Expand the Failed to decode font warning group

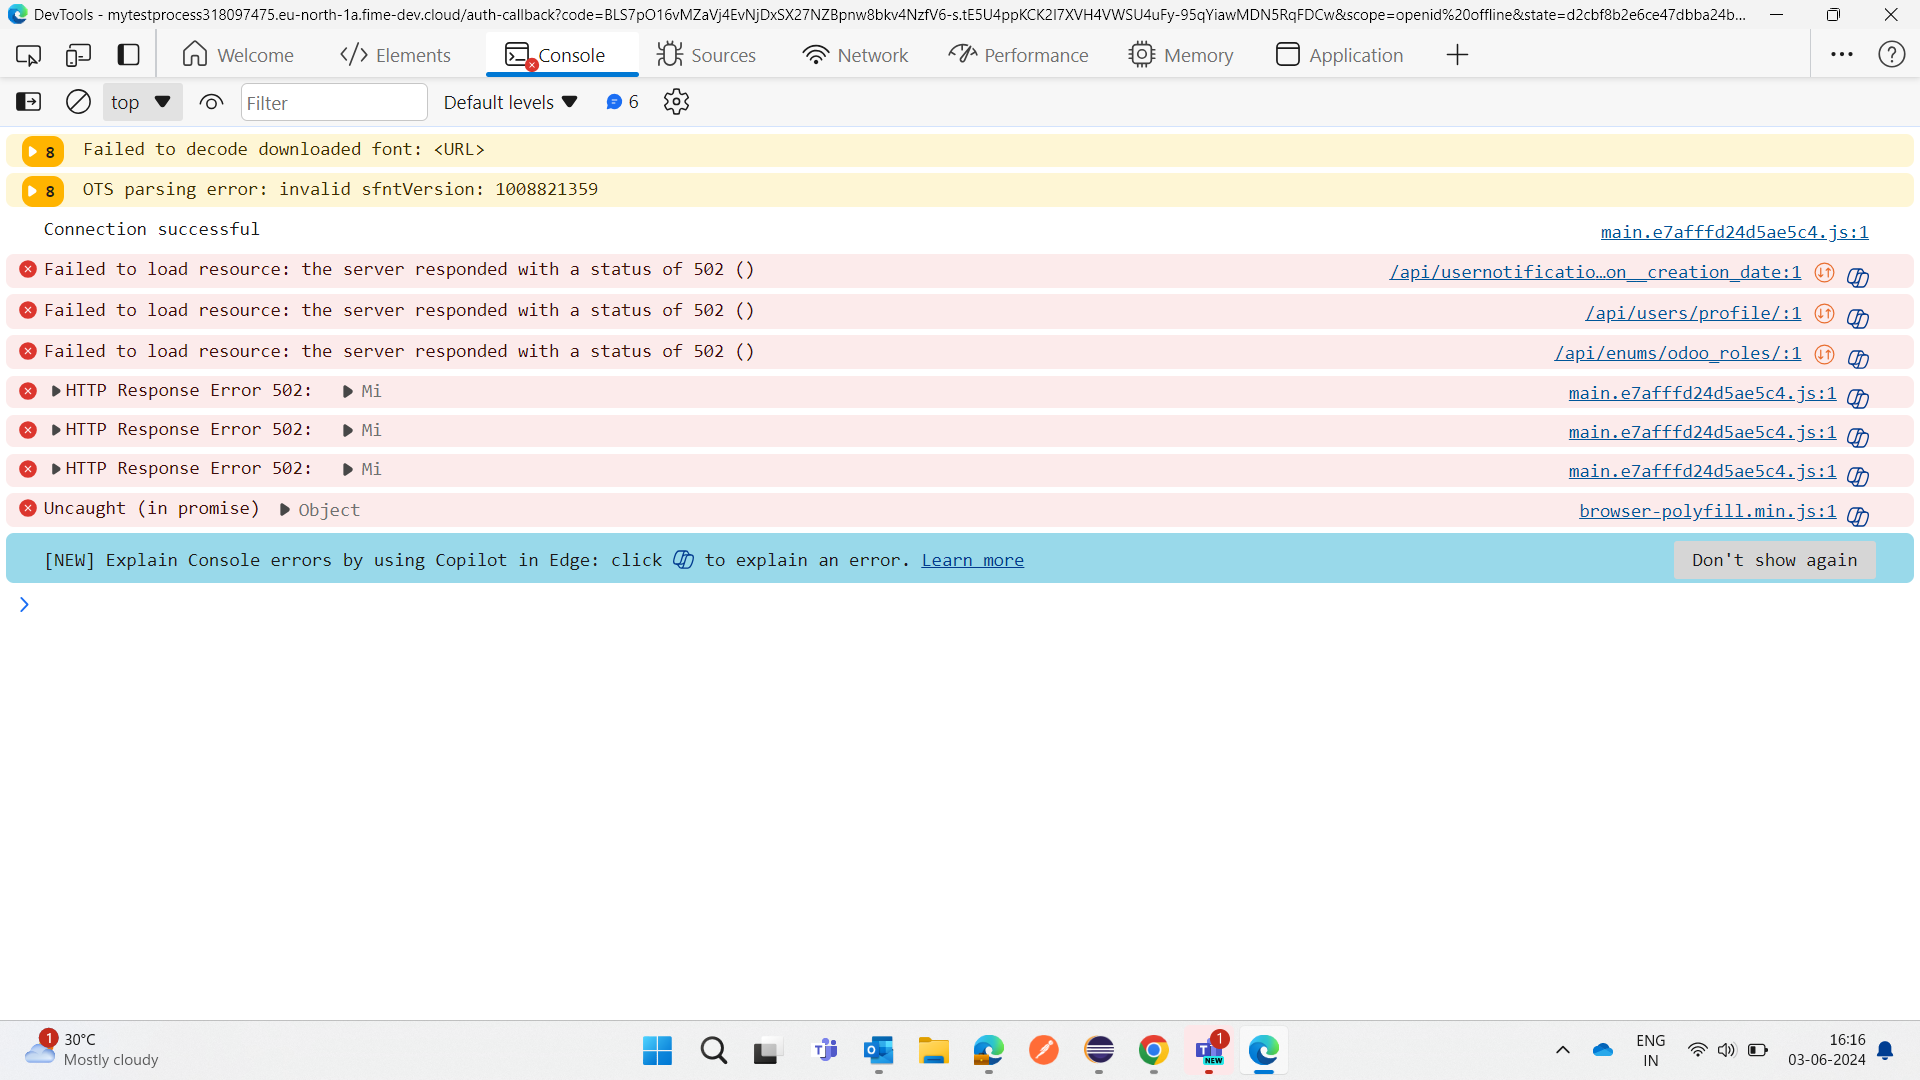33,151
